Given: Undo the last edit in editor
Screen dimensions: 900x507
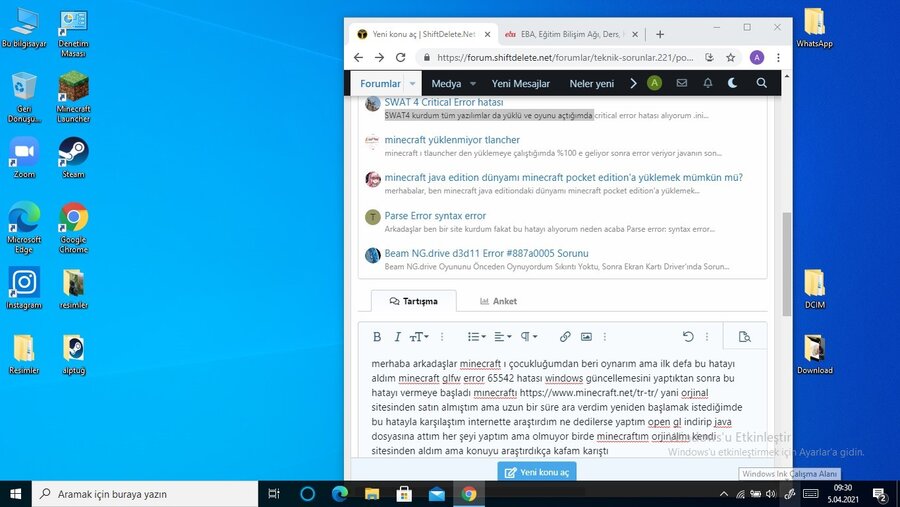Looking at the screenshot, I should point(688,337).
